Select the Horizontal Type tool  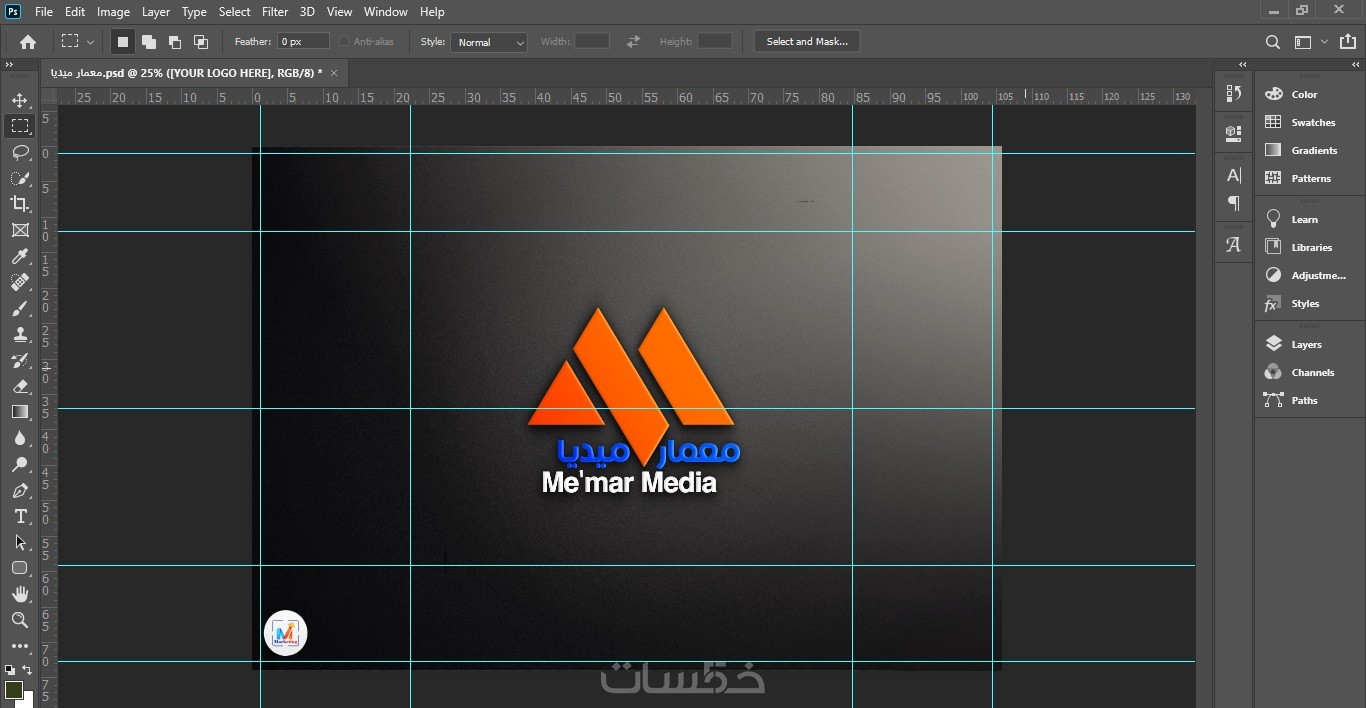click(20, 517)
